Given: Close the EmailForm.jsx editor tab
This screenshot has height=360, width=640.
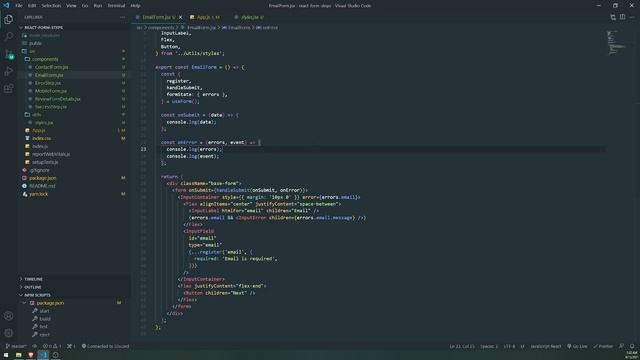Looking at the screenshot, I should 180,17.
